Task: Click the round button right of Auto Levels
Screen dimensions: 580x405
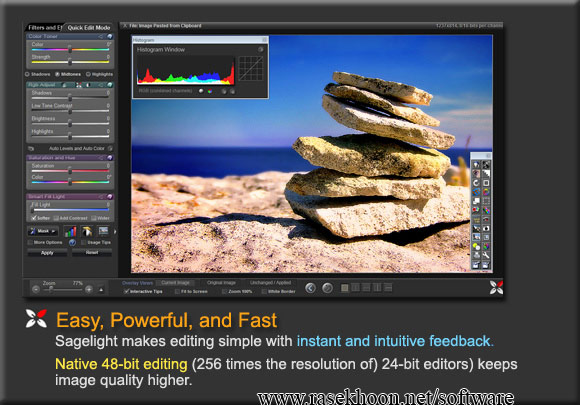Action: (x=110, y=148)
